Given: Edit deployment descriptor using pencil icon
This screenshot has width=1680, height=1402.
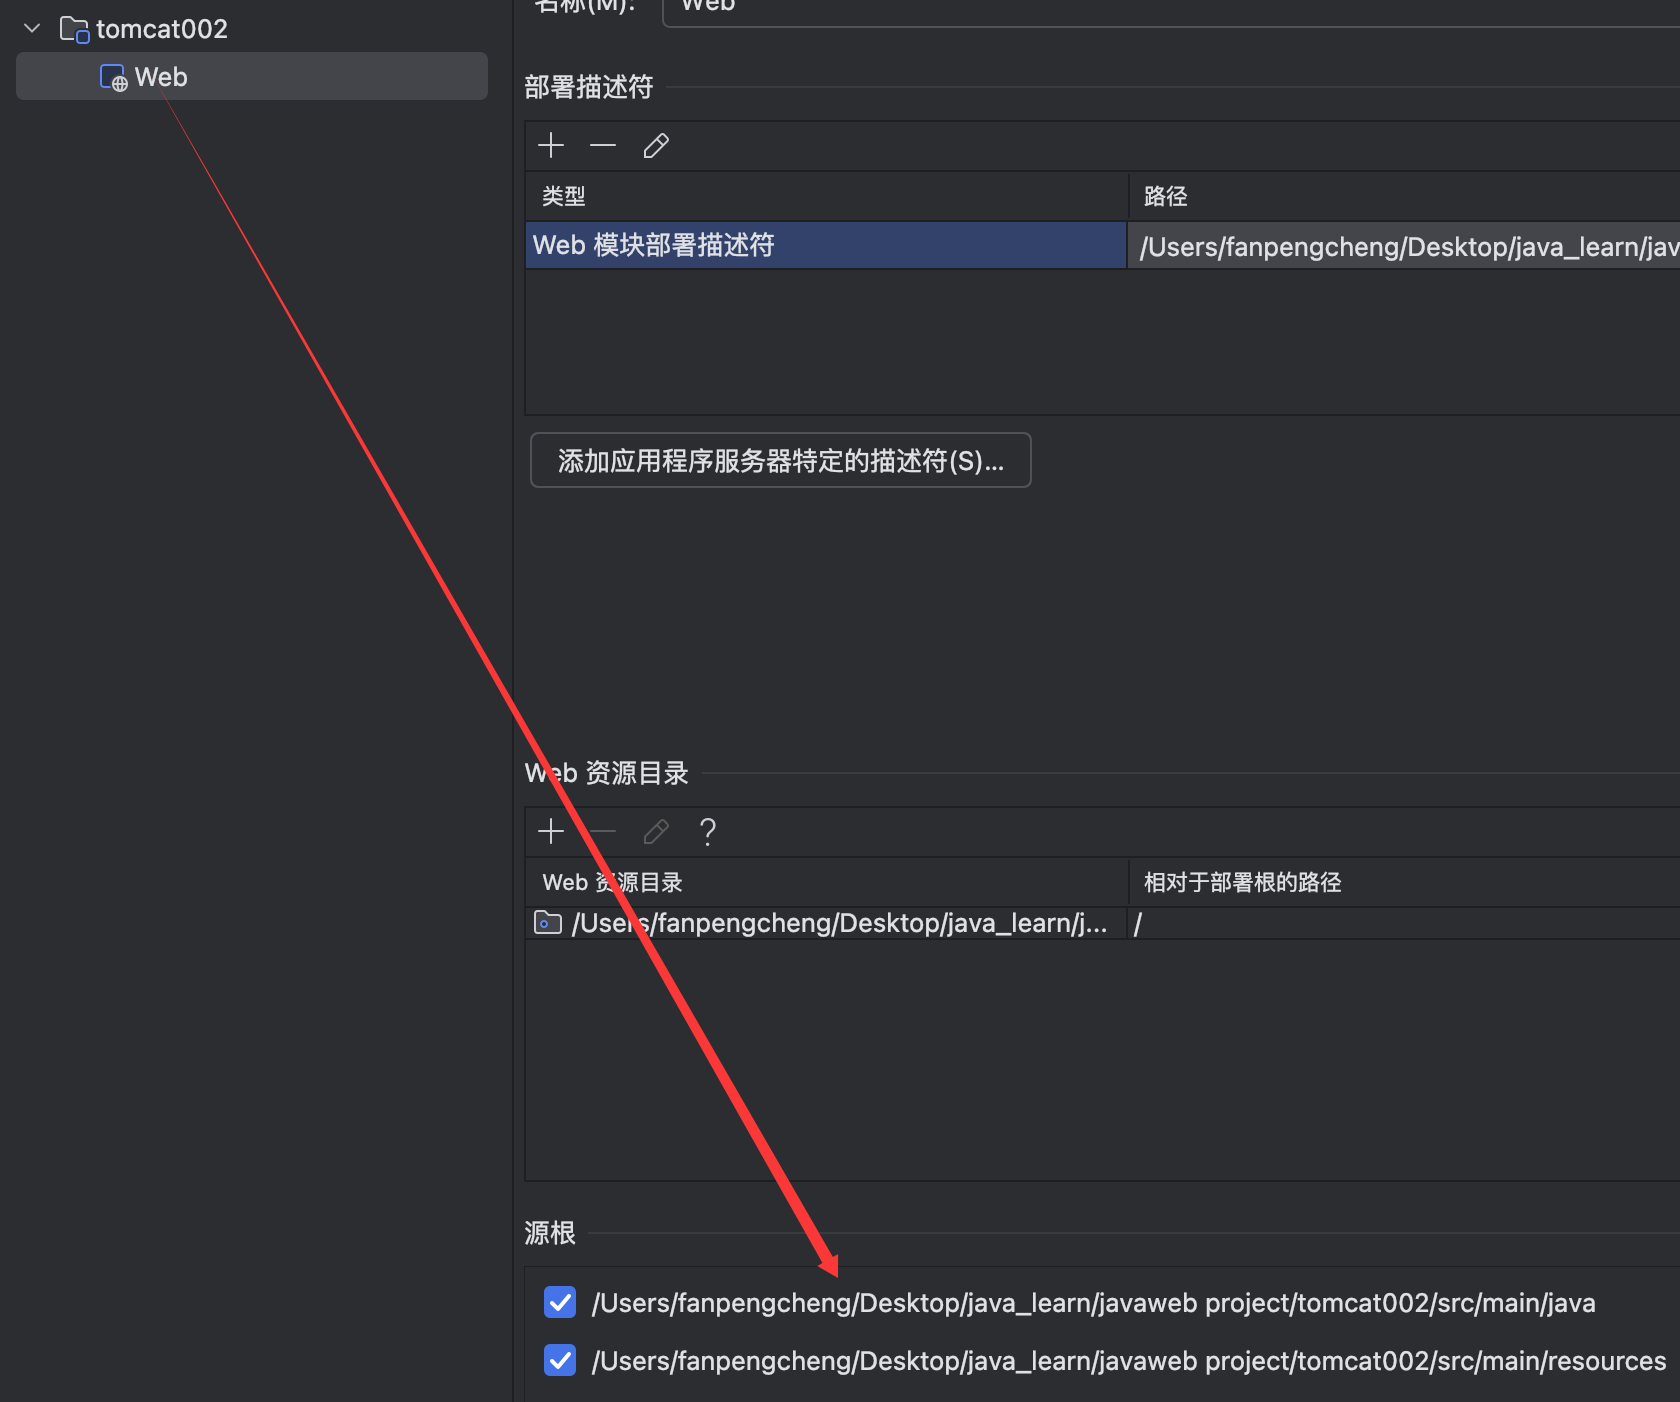Looking at the screenshot, I should [656, 146].
